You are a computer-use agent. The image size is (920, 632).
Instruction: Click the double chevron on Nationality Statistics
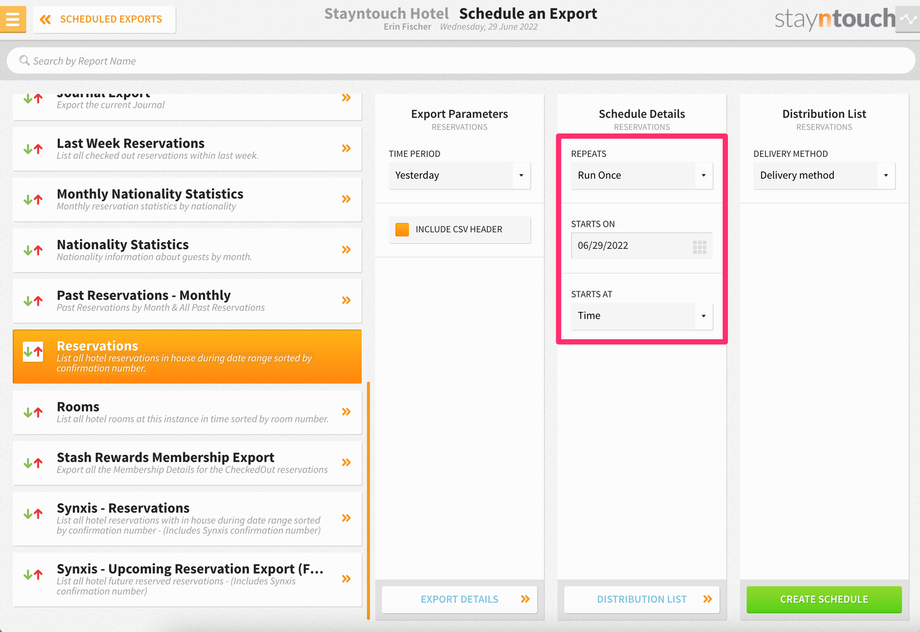click(x=346, y=249)
